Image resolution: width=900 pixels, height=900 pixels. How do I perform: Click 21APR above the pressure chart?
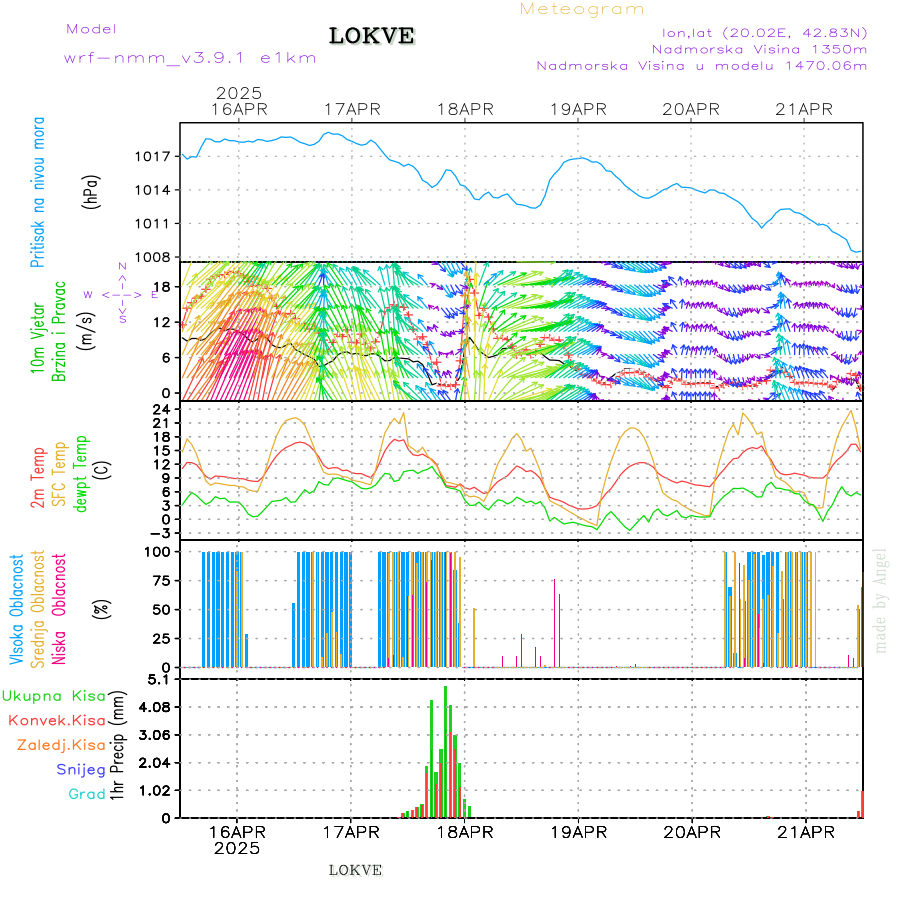pos(804,109)
